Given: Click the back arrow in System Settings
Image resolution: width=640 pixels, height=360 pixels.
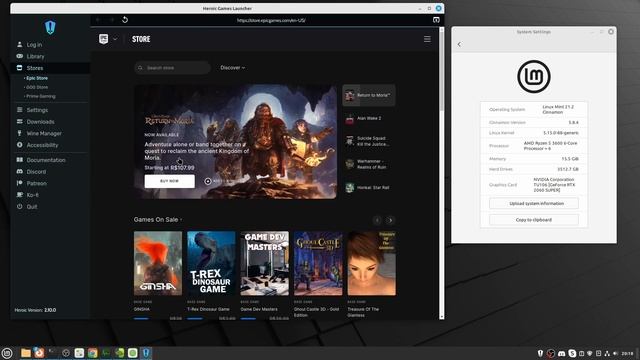Looking at the screenshot, I should (459, 44).
